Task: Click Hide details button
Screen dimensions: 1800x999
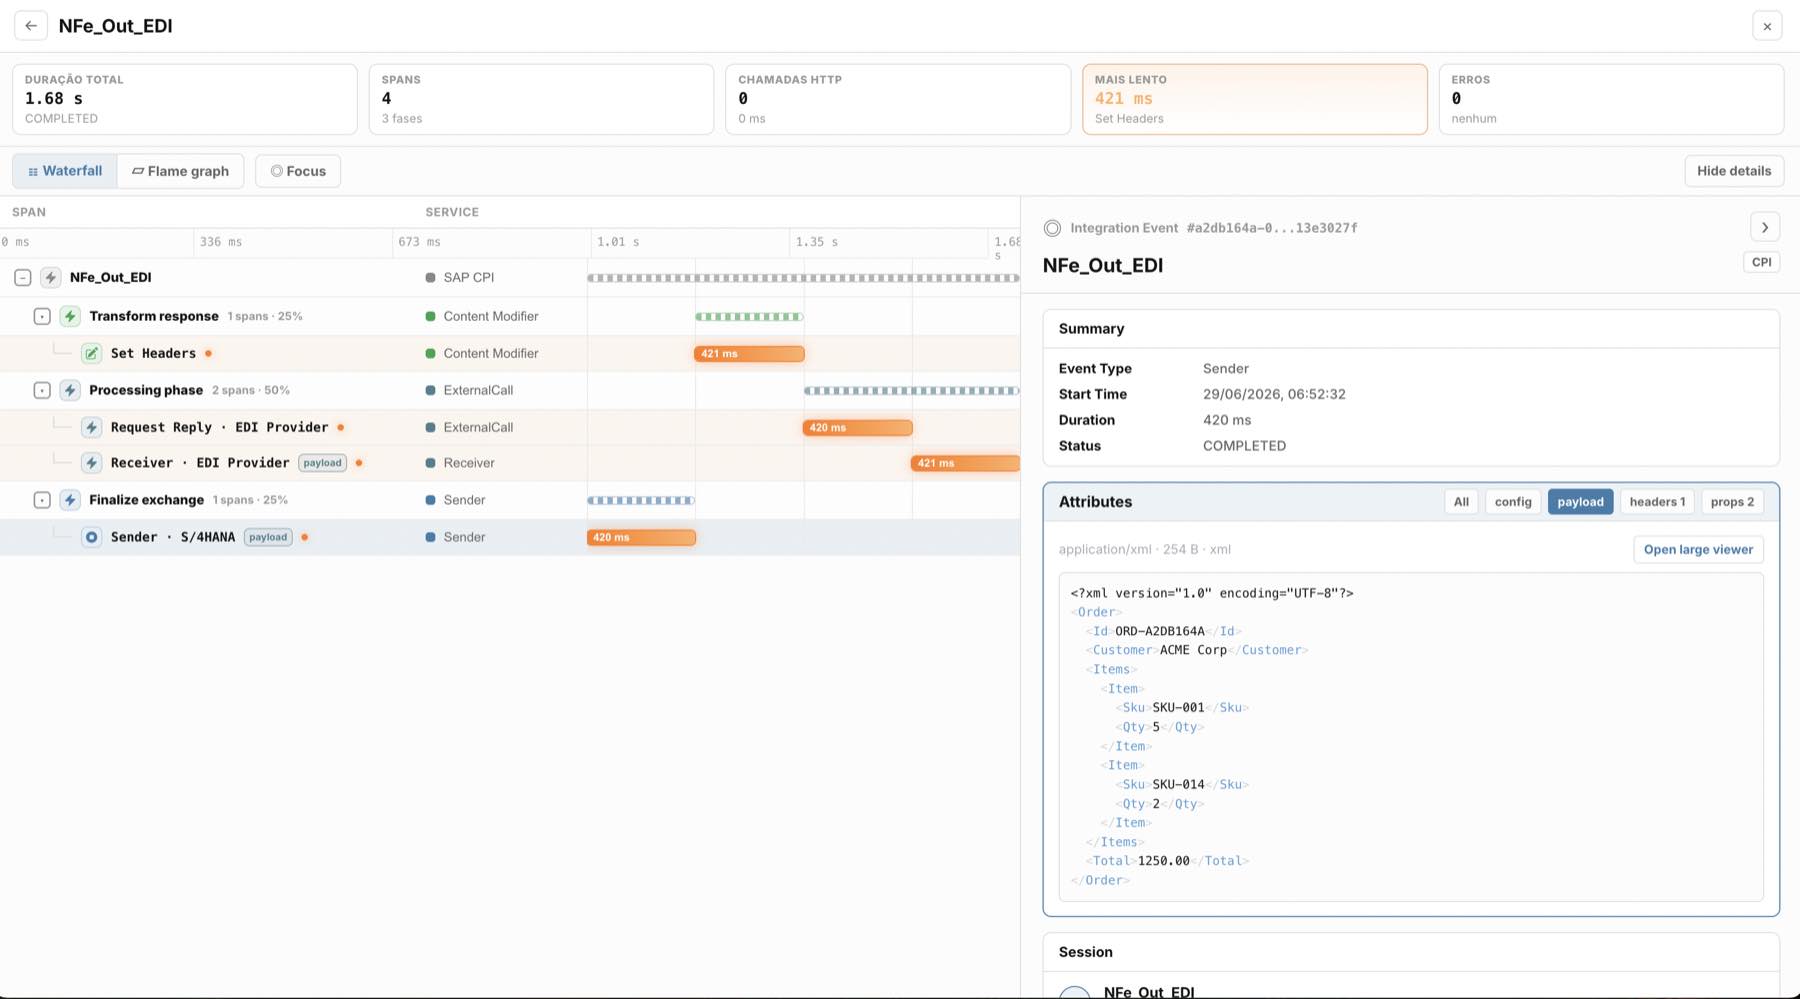Action: [1734, 171]
